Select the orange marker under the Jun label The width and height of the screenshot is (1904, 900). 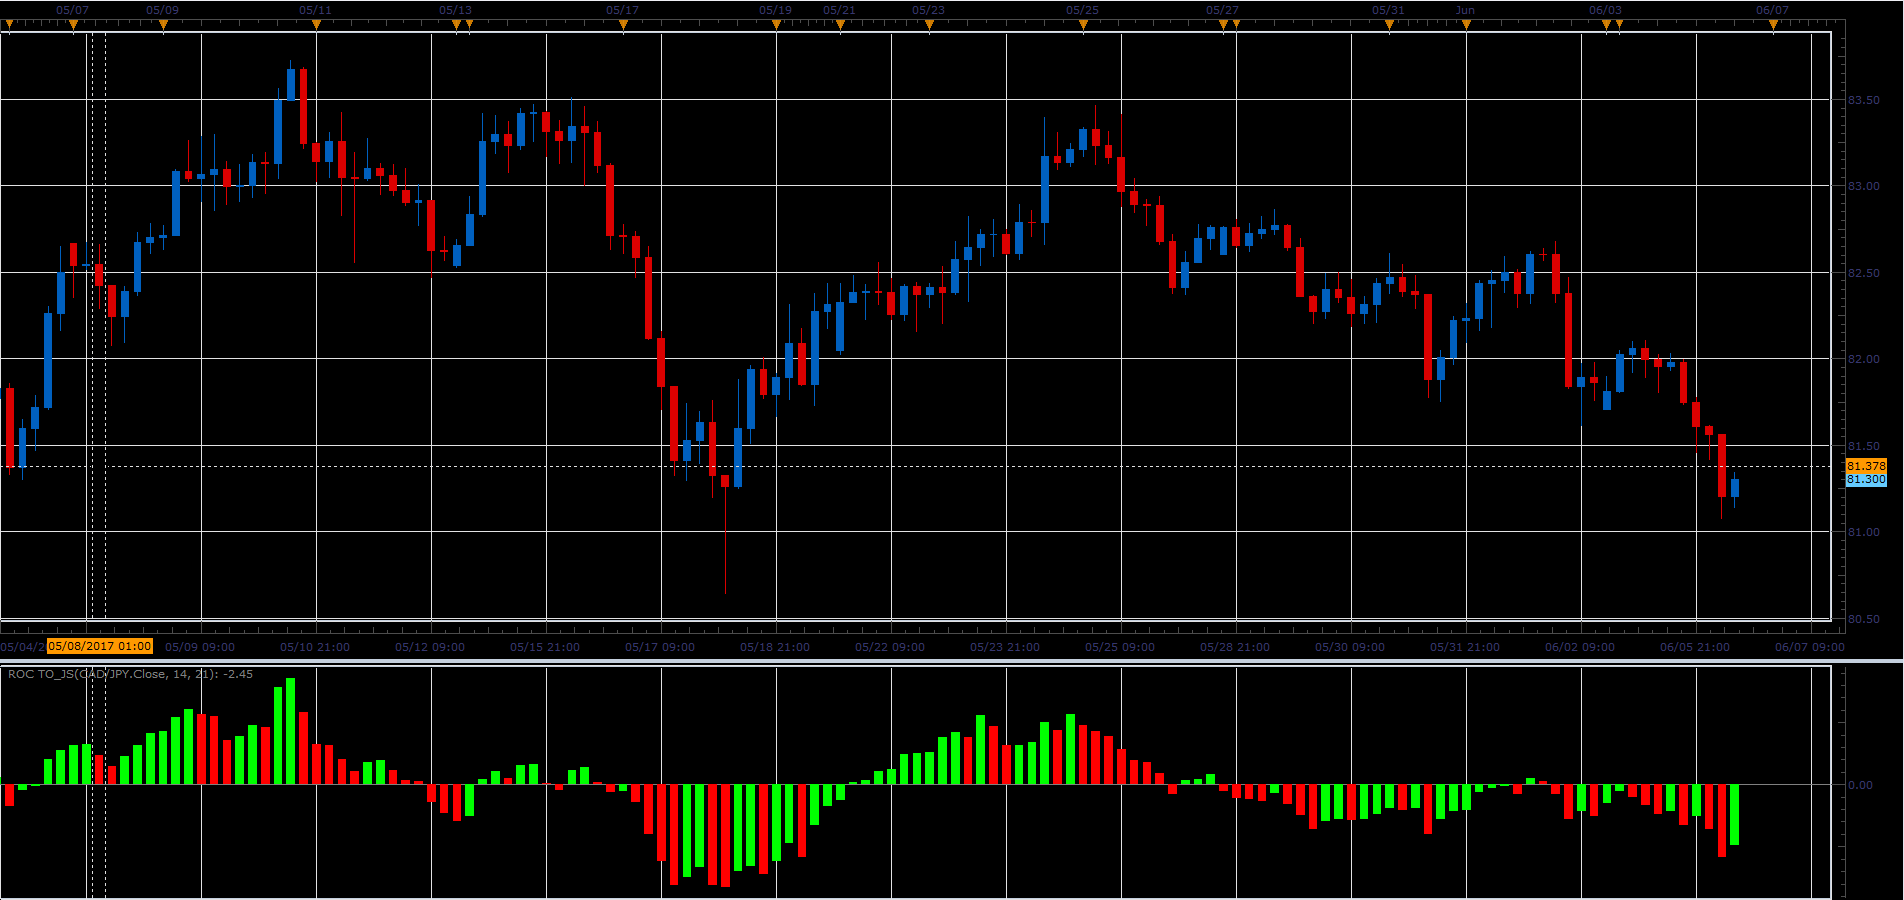point(1466,25)
